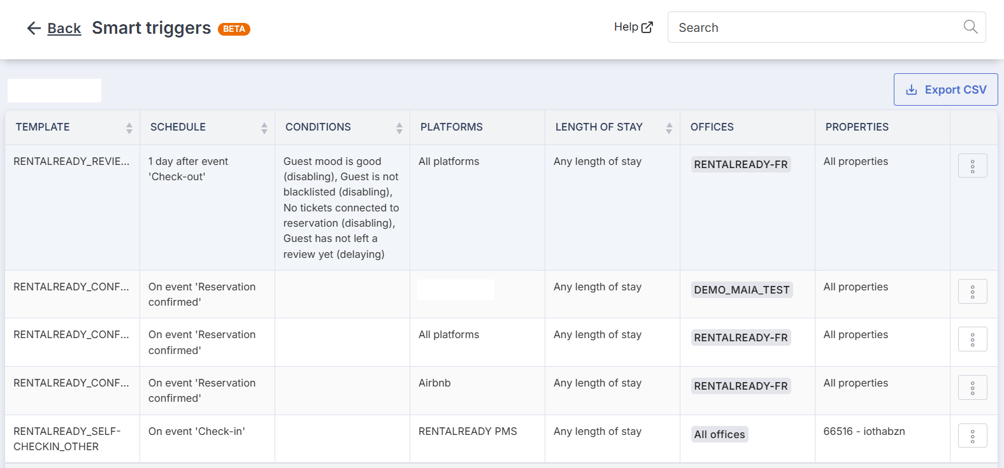Open actions menu for RENTALREADY_REVIE... row
The image size is (1004, 468).
(x=972, y=166)
